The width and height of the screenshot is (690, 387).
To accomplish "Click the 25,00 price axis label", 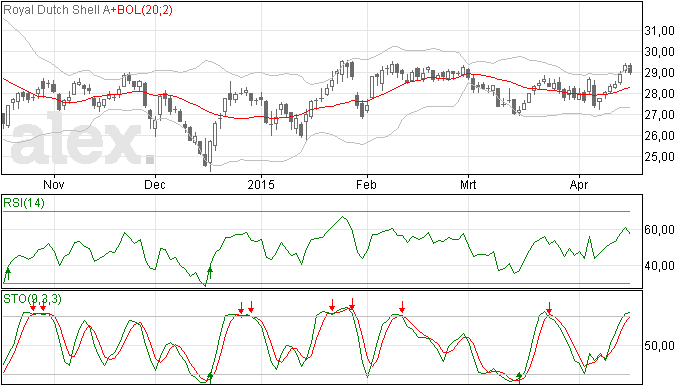I will [x=659, y=157].
